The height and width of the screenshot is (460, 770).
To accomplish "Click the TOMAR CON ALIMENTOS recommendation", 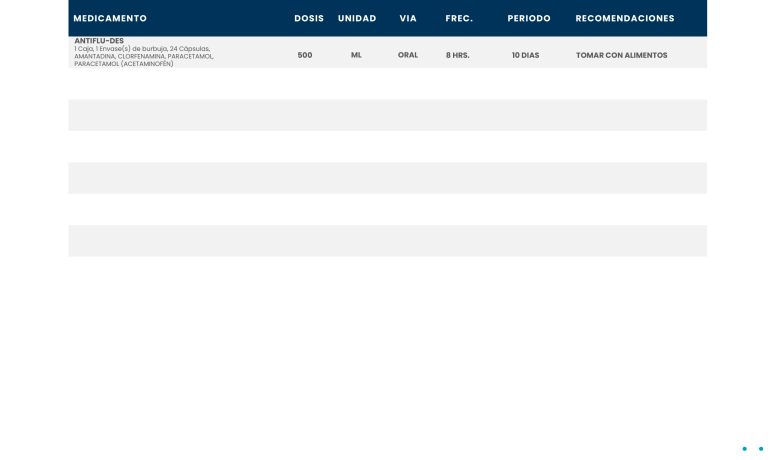I will 621,55.
